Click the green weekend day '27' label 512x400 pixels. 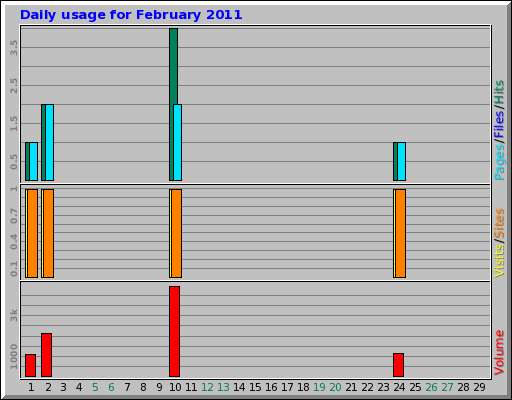447,387
